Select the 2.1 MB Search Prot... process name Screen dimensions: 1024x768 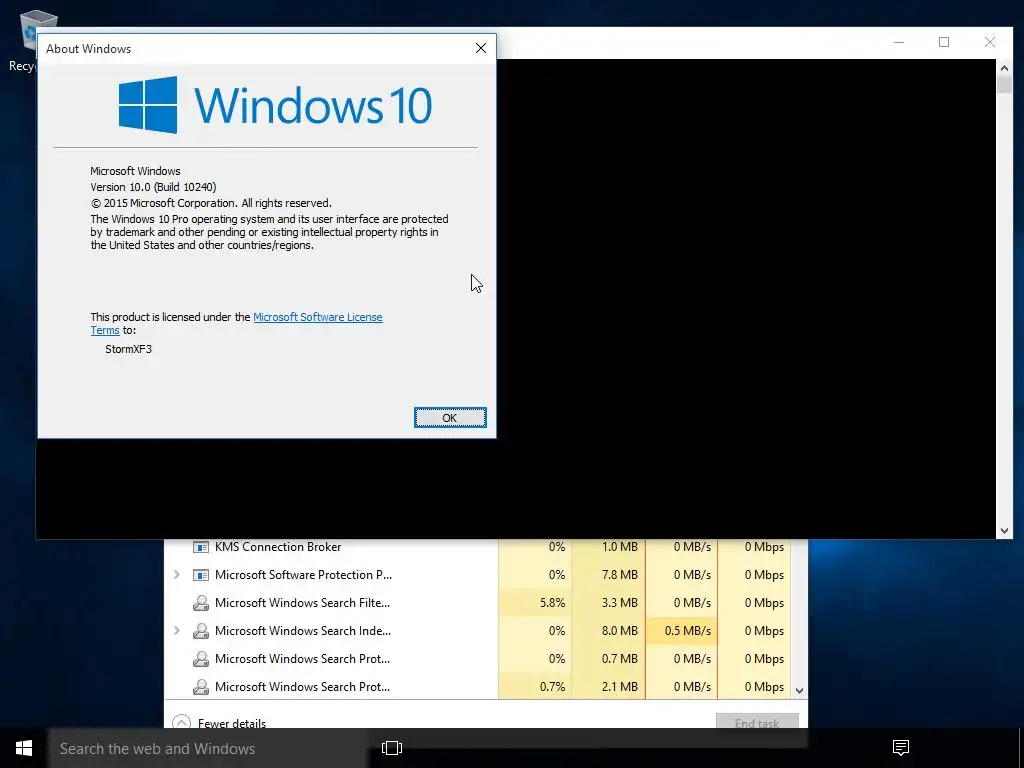pyautogui.click(x=302, y=687)
